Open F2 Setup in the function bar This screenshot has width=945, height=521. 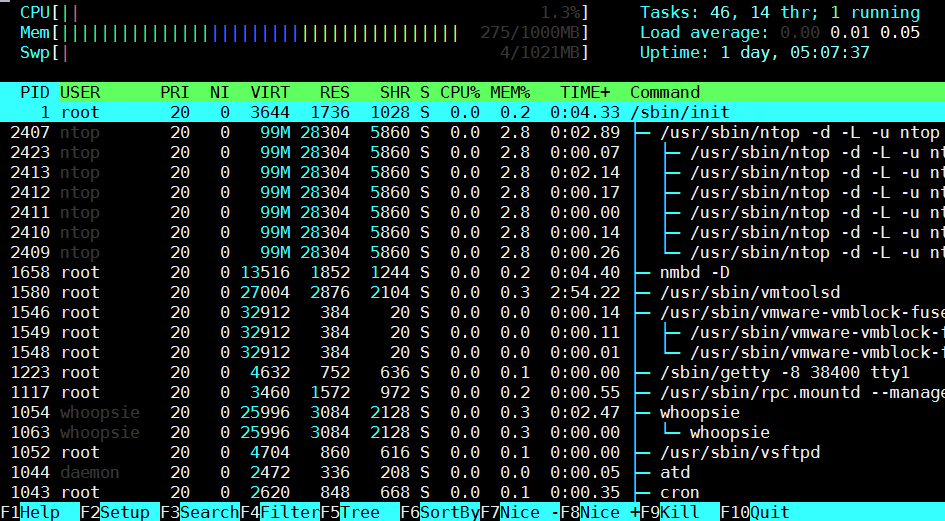[x=120, y=512]
